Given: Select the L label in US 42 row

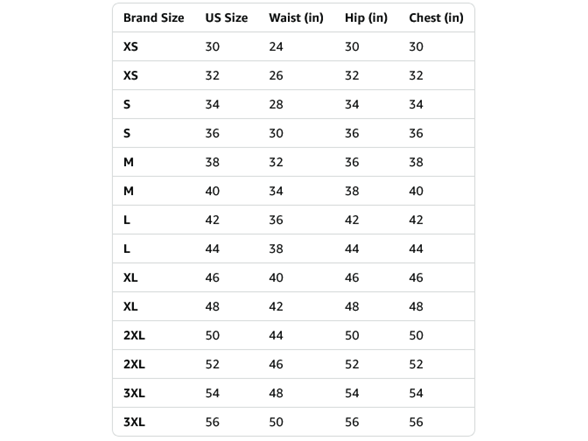Looking at the screenshot, I should pyautogui.click(x=127, y=220).
